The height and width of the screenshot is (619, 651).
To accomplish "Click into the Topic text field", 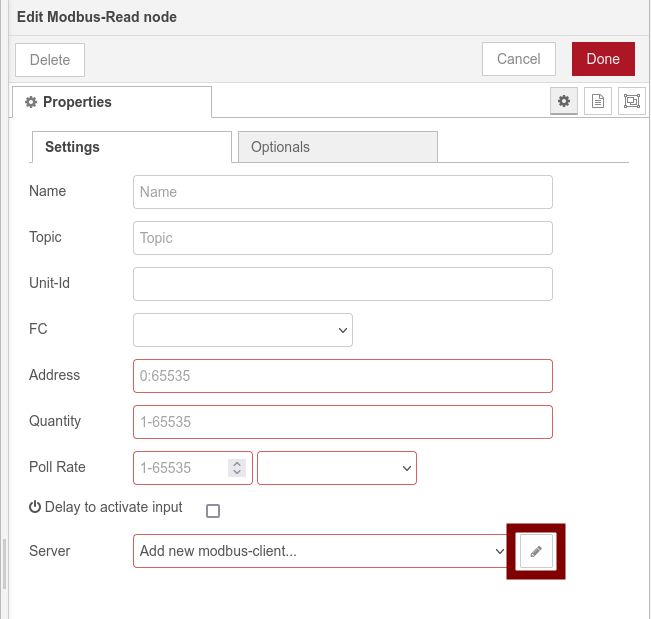I will tap(342, 238).
